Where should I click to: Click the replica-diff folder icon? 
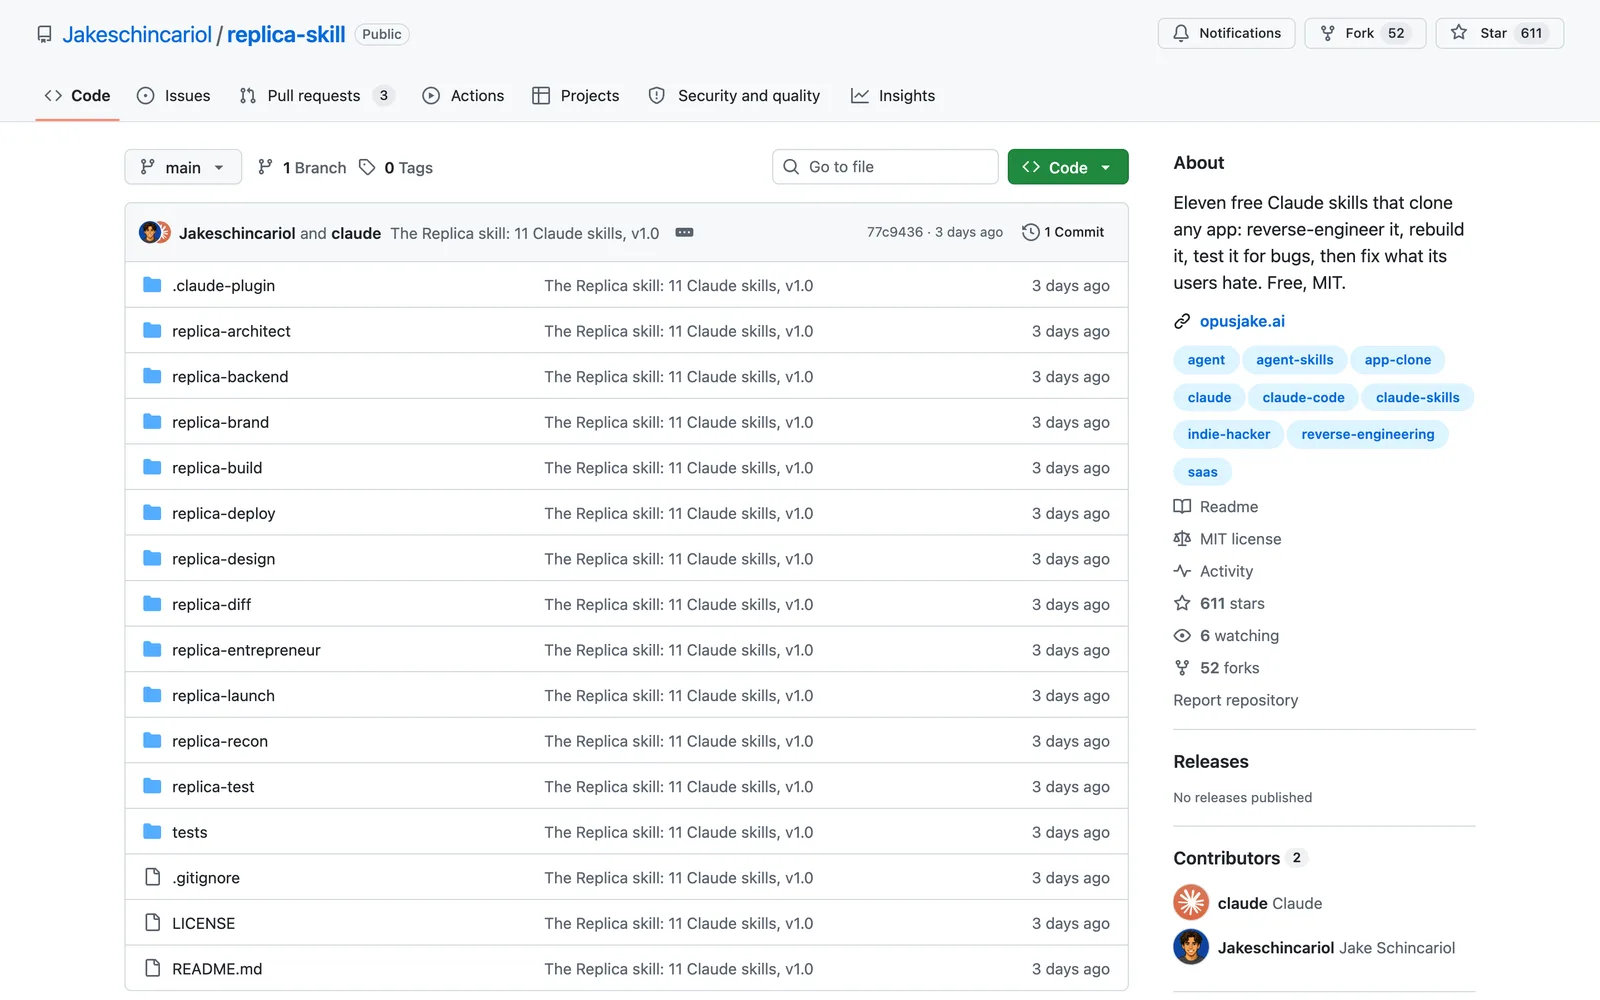click(152, 604)
